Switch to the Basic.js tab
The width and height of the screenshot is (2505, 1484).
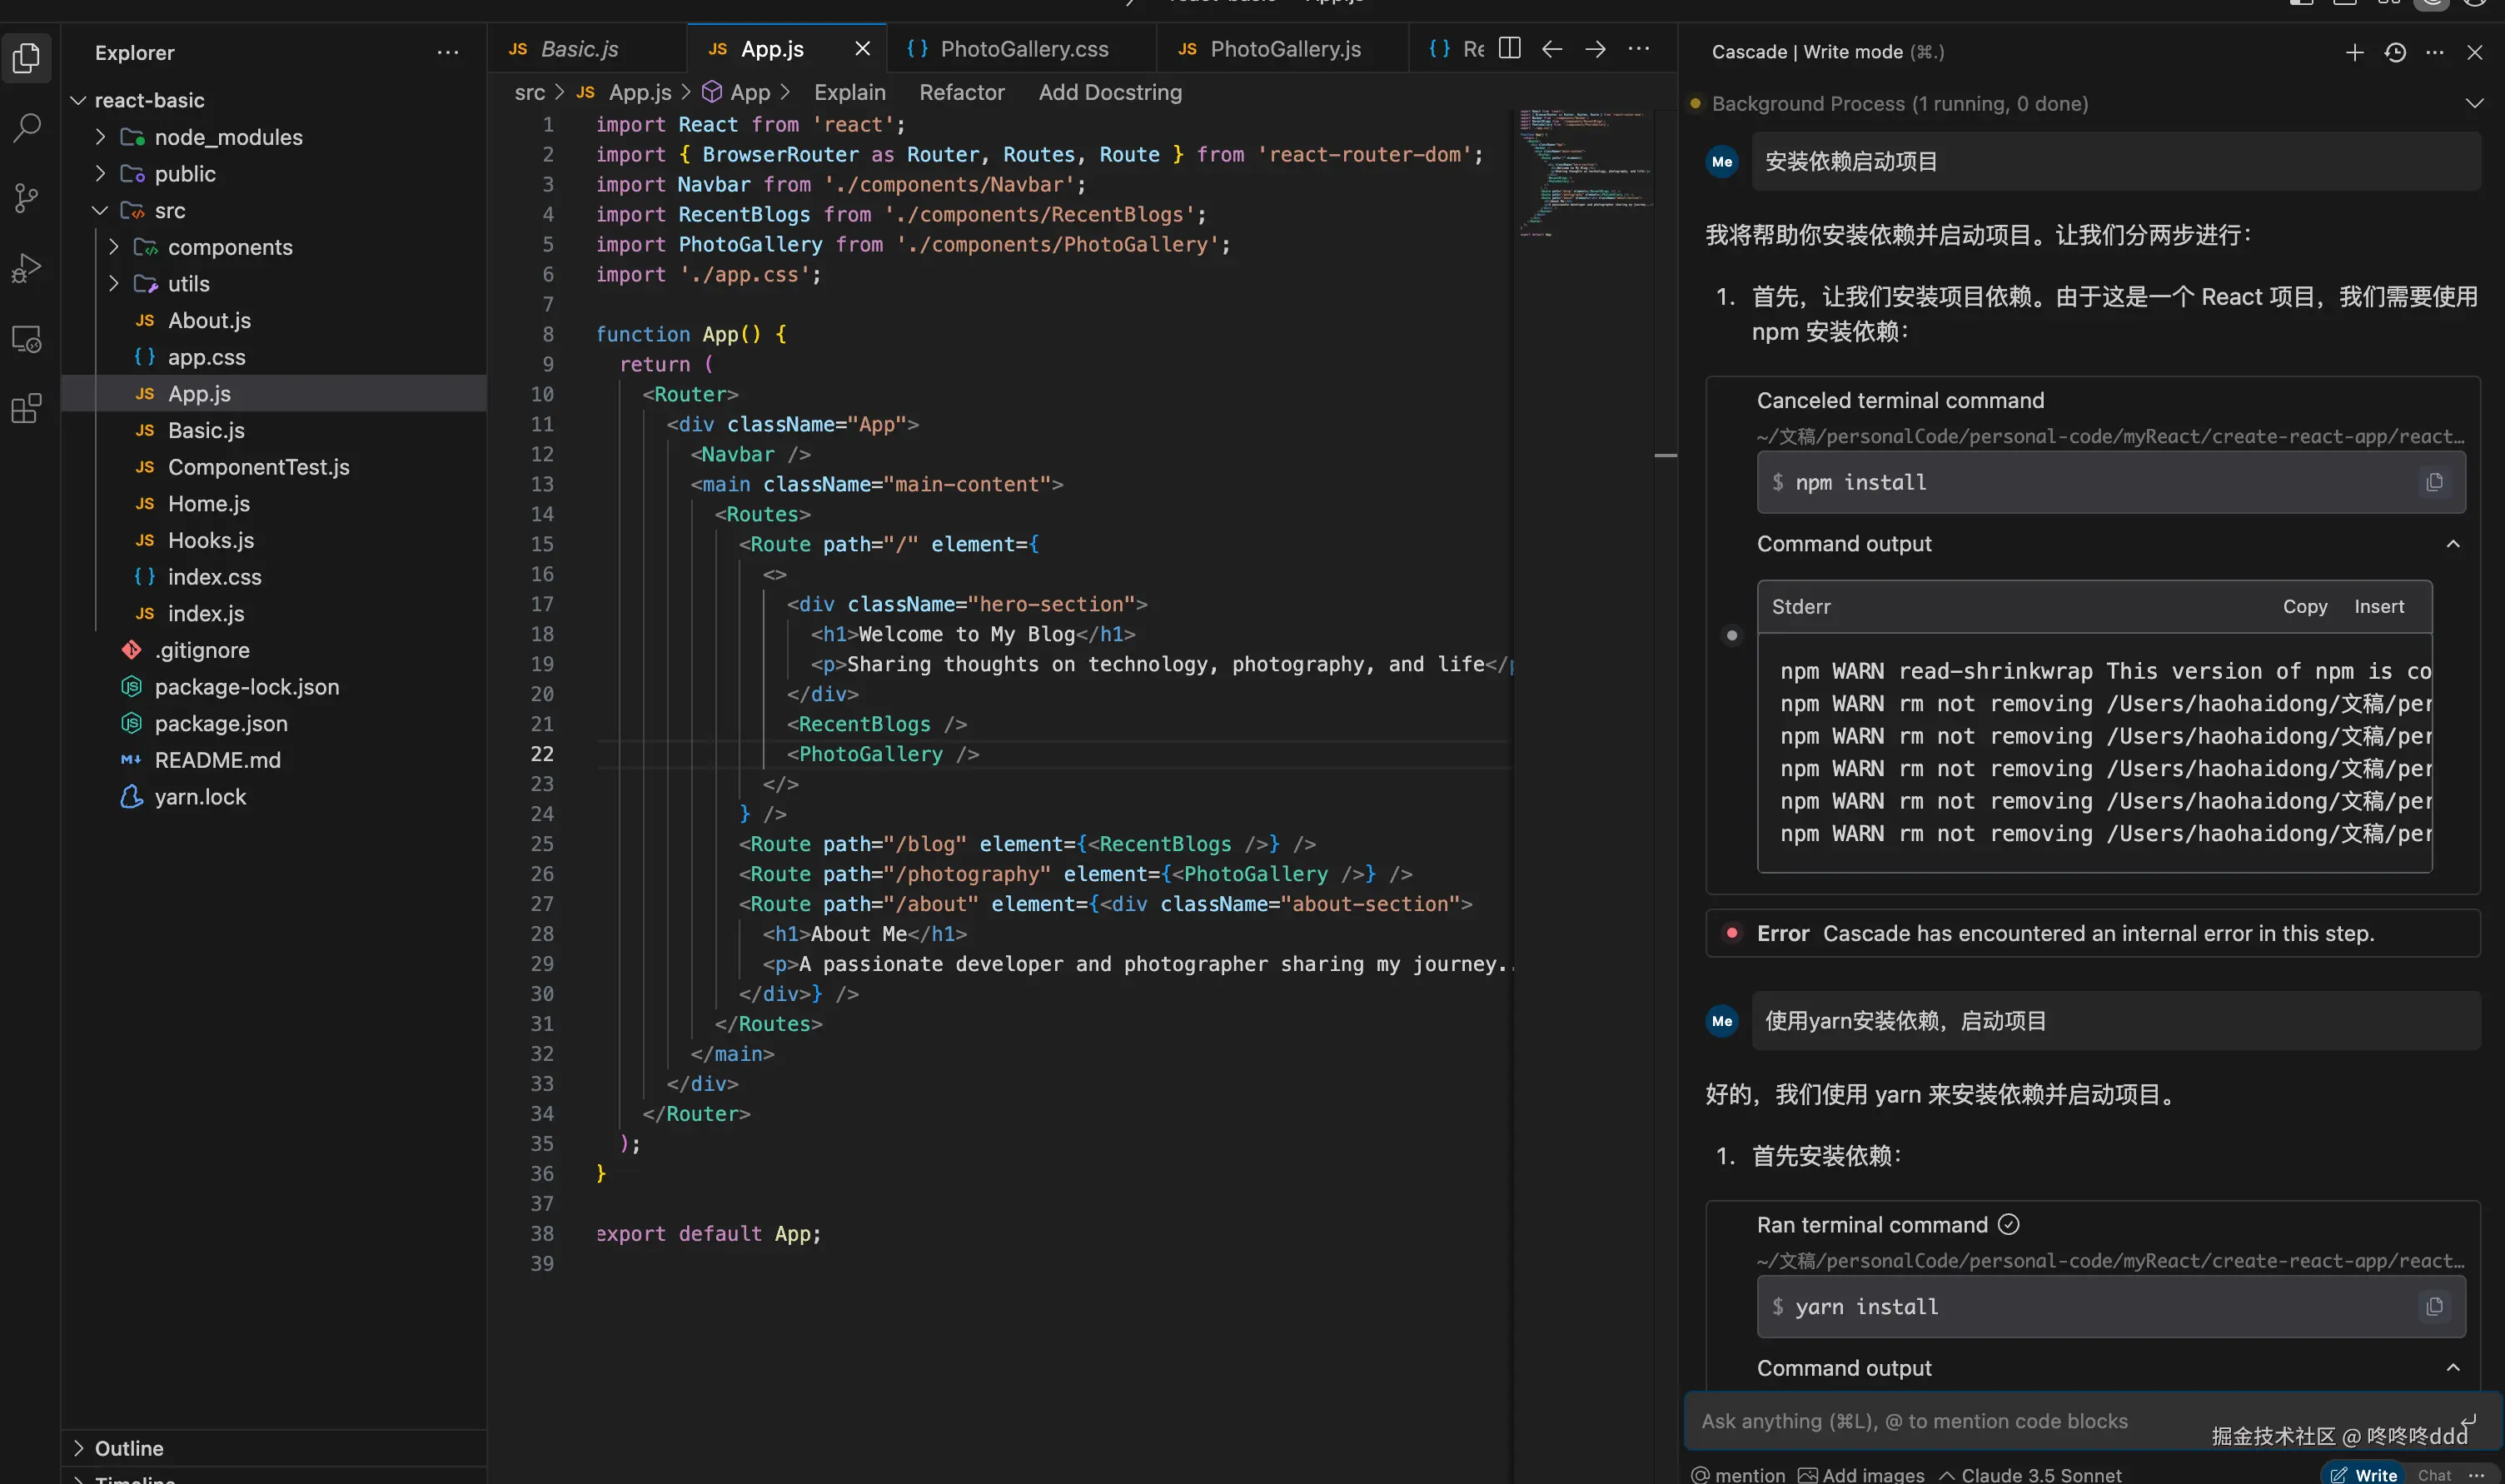click(x=579, y=49)
